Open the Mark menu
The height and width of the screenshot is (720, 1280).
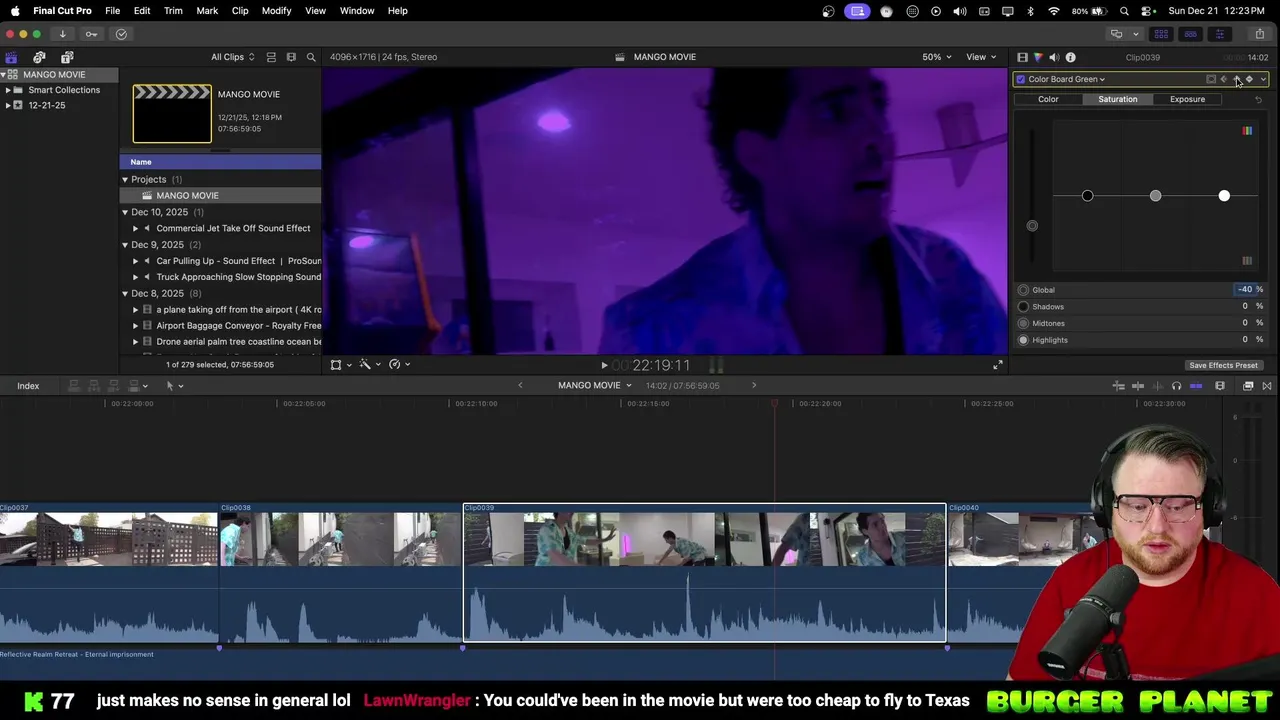(x=207, y=11)
